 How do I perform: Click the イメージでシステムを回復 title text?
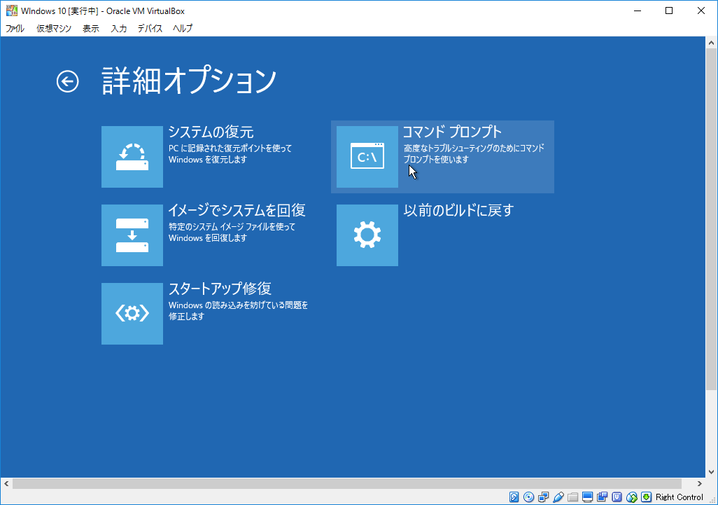(237, 210)
